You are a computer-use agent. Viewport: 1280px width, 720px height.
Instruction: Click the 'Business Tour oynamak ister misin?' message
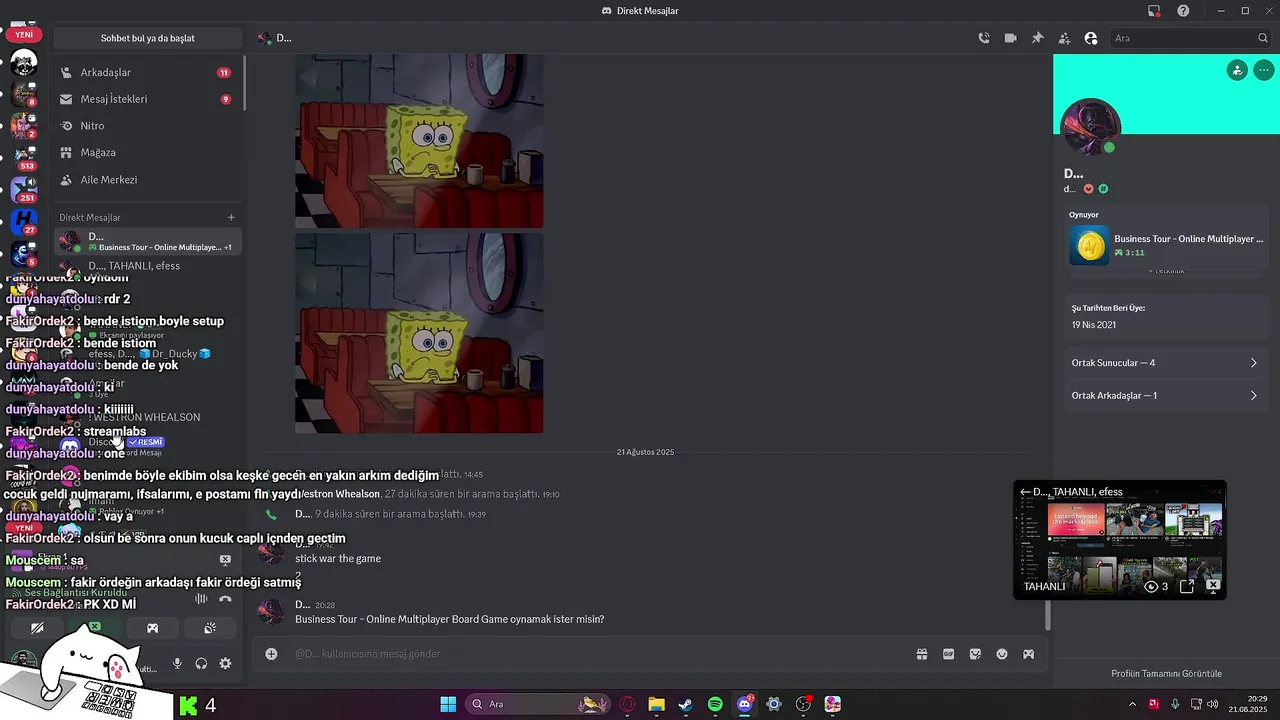point(449,619)
